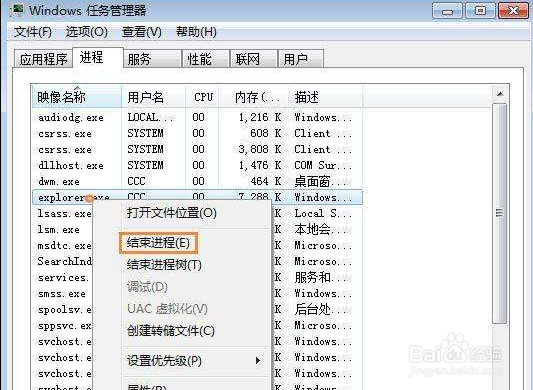Click the 后台处 description of spoolsv
Screen dimensions: 533x390
click(x=321, y=310)
